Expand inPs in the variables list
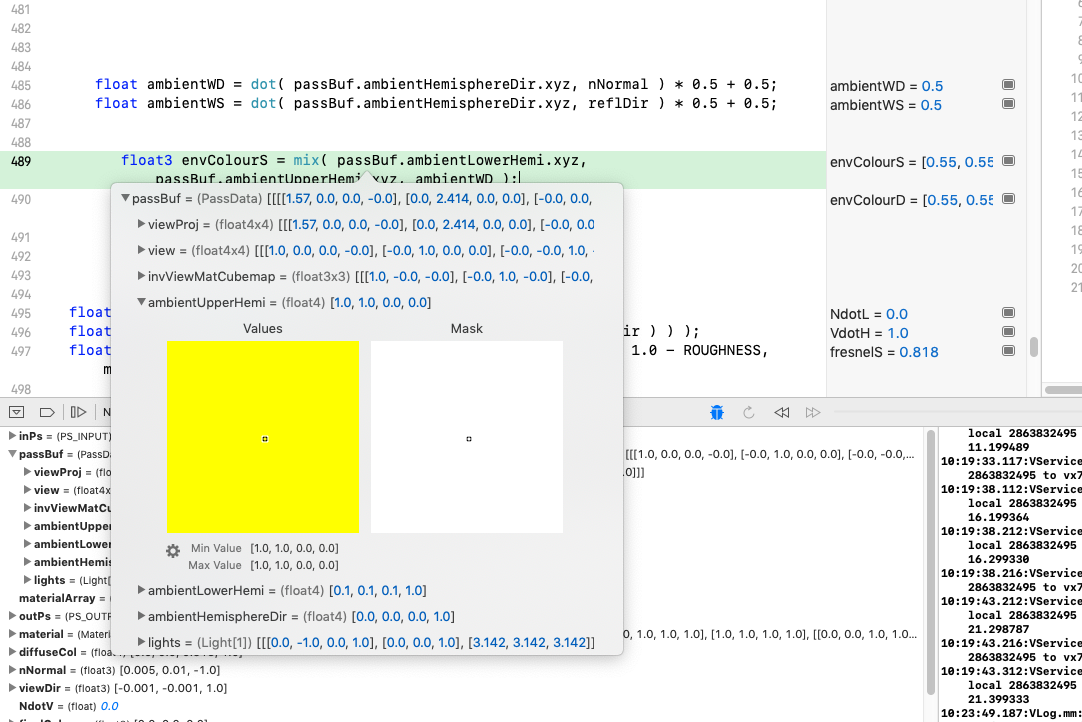Viewport: 1082px width, 722px height. click(x=12, y=436)
